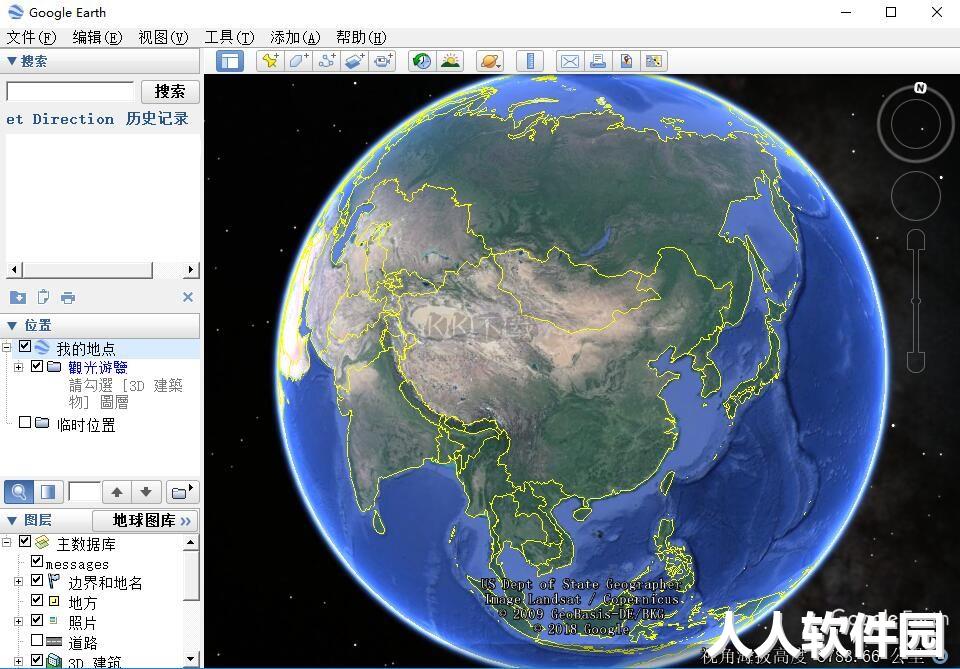Record a tour with the camera icon
Screen dimensions: 960x669
(x=383, y=61)
